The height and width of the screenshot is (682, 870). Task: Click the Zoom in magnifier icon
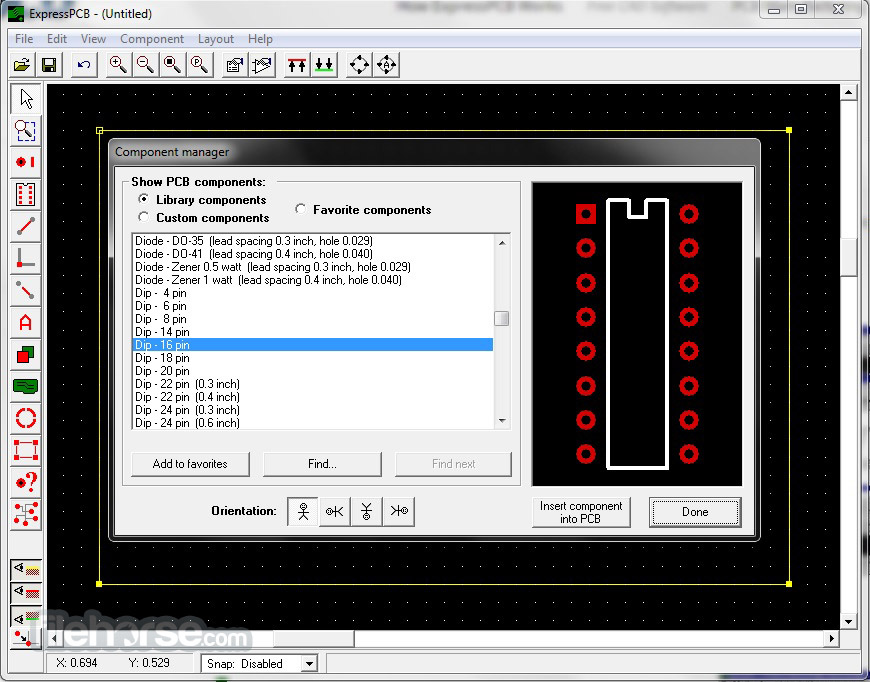(118, 65)
